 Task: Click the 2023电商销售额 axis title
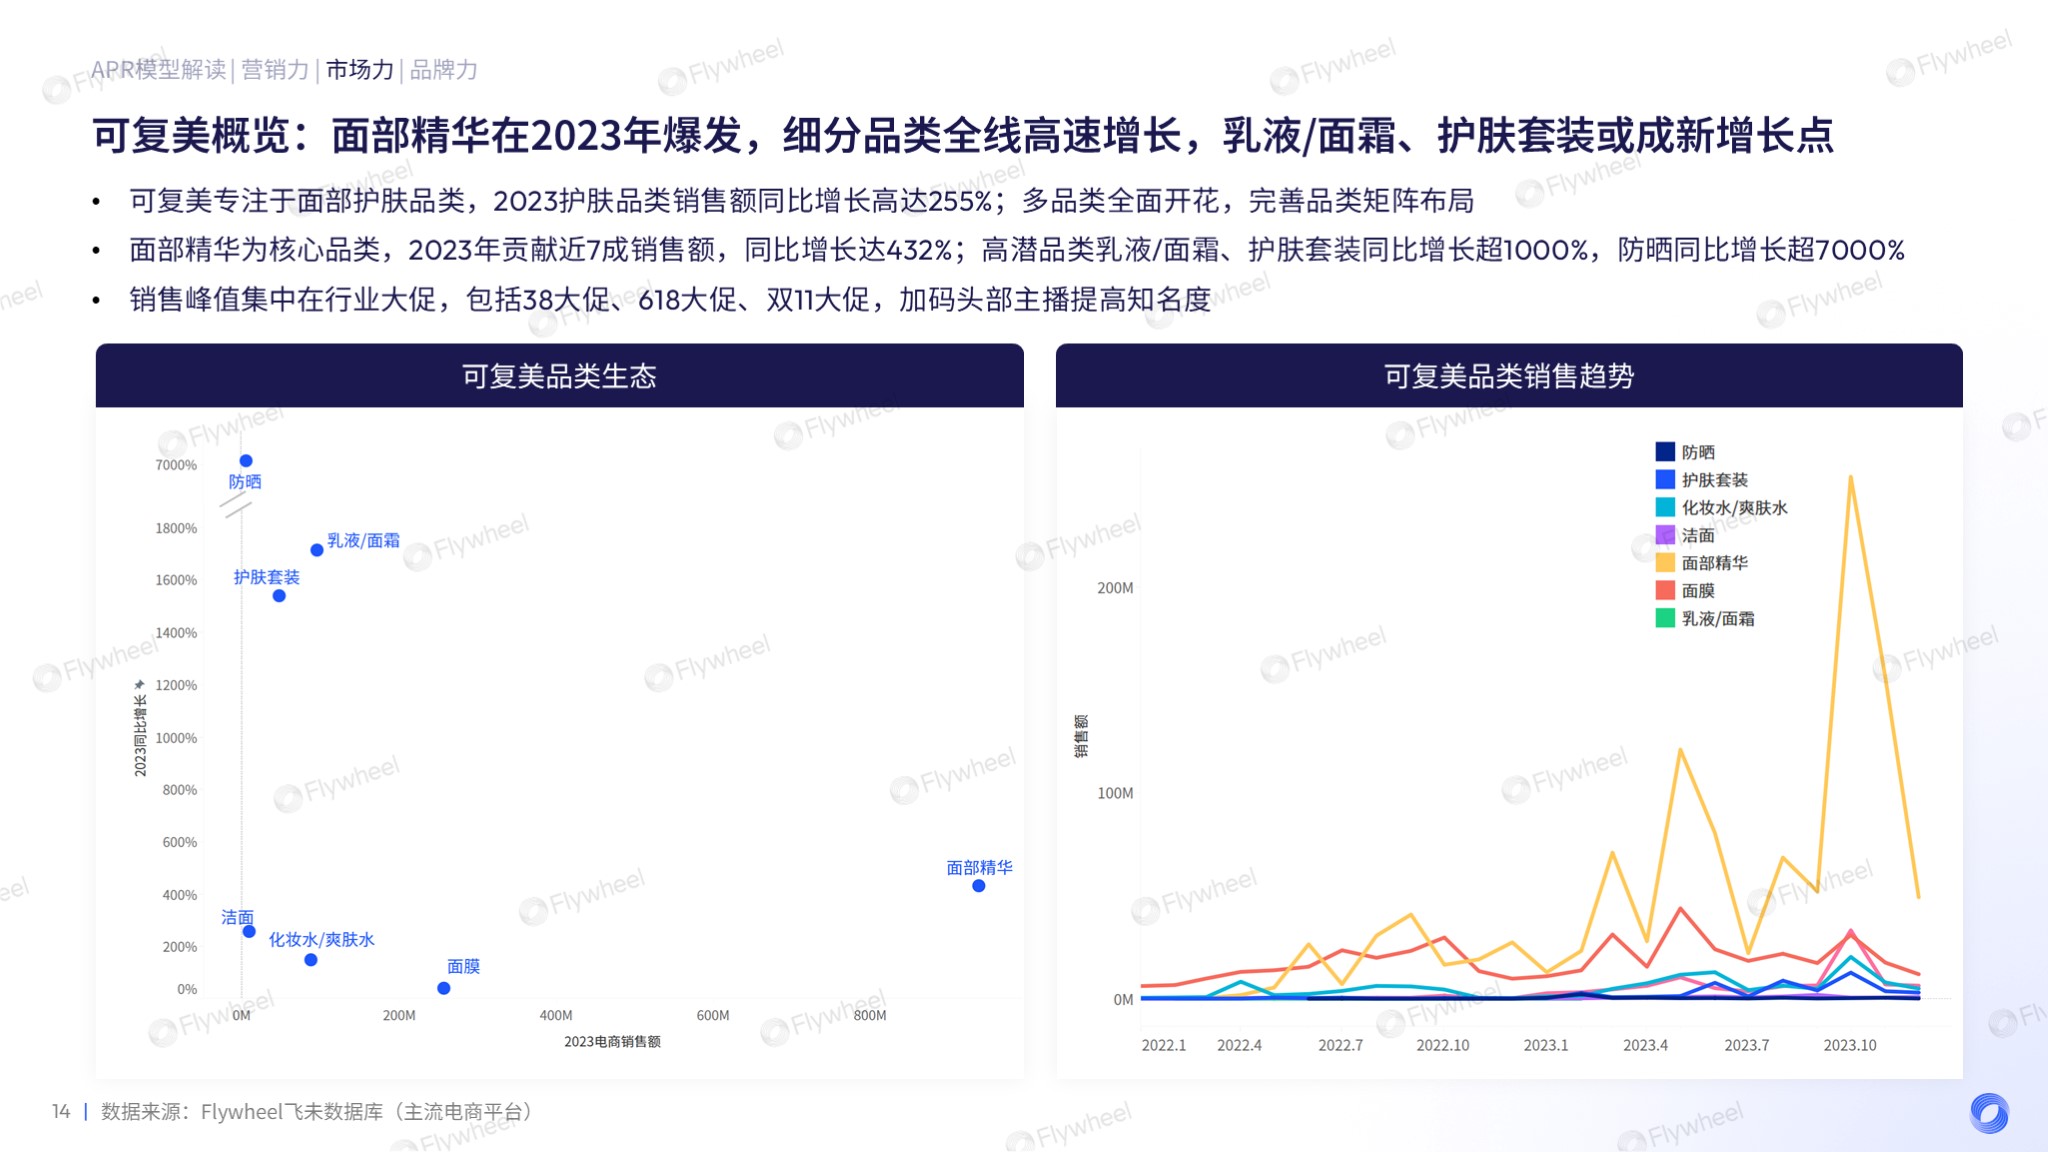point(613,1041)
